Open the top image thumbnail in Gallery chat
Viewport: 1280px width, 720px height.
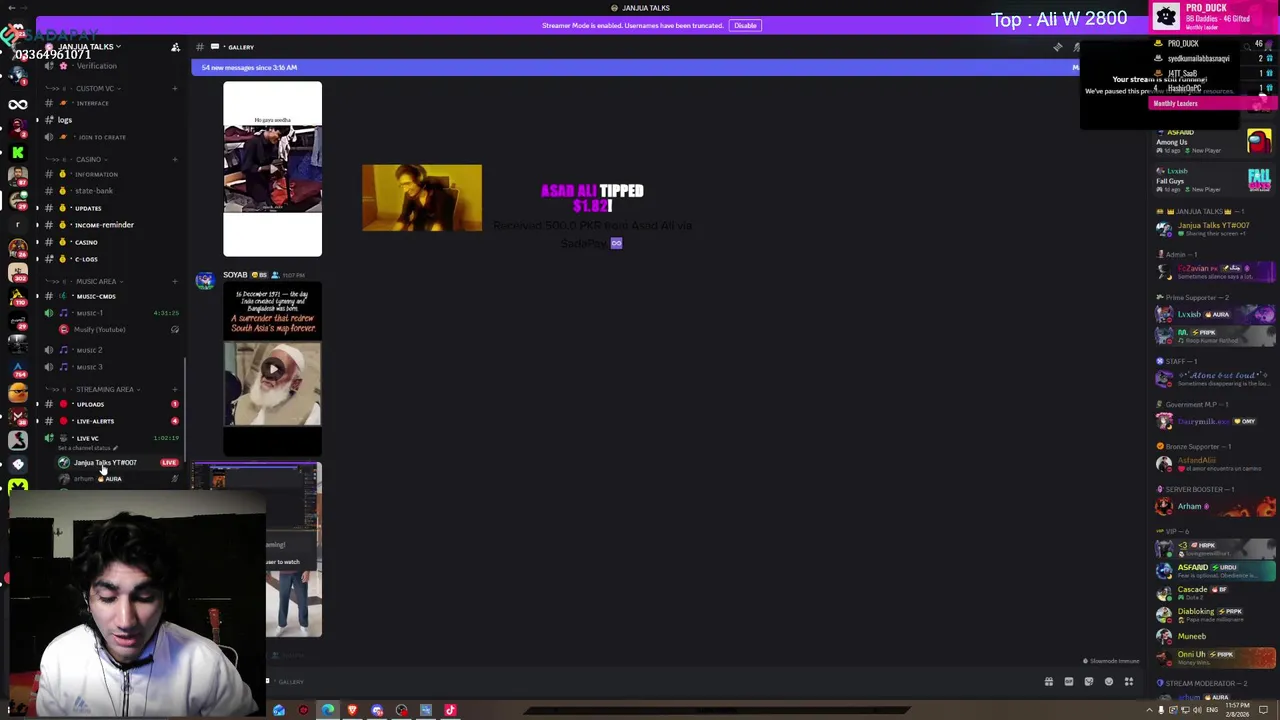coord(272,169)
